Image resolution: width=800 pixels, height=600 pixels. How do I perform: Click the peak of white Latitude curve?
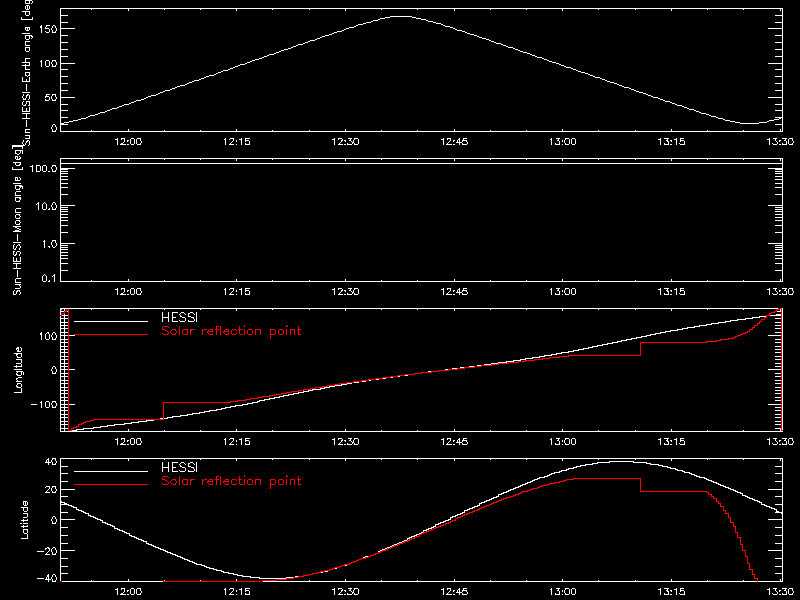tap(619, 461)
